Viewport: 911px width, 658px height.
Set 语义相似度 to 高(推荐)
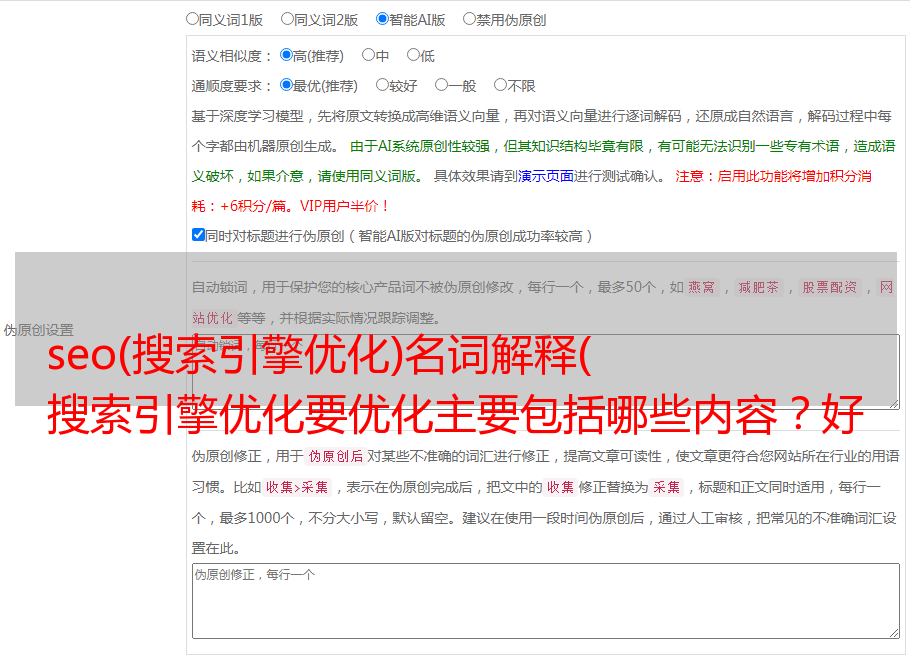pyautogui.click(x=286, y=55)
